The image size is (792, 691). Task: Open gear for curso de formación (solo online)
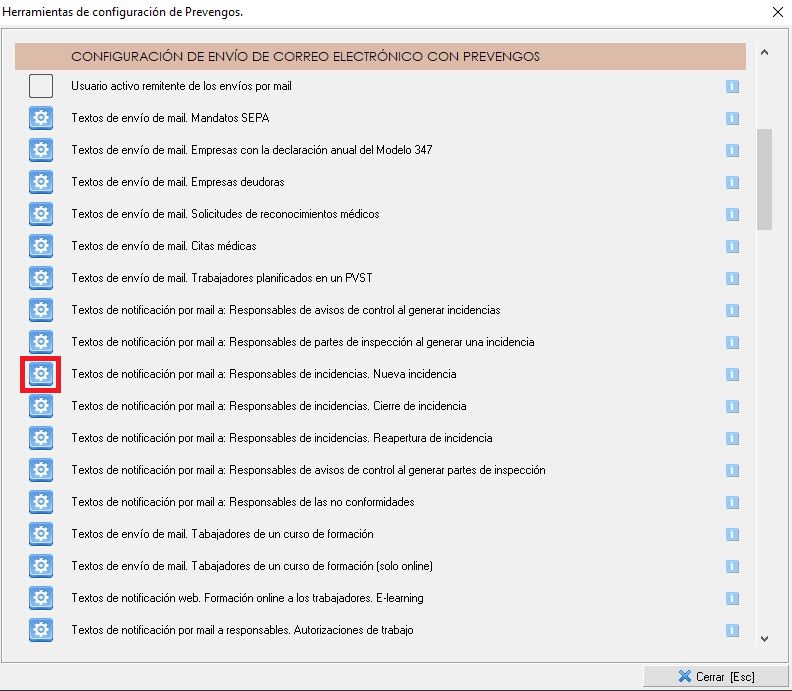pyautogui.click(x=41, y=566)
